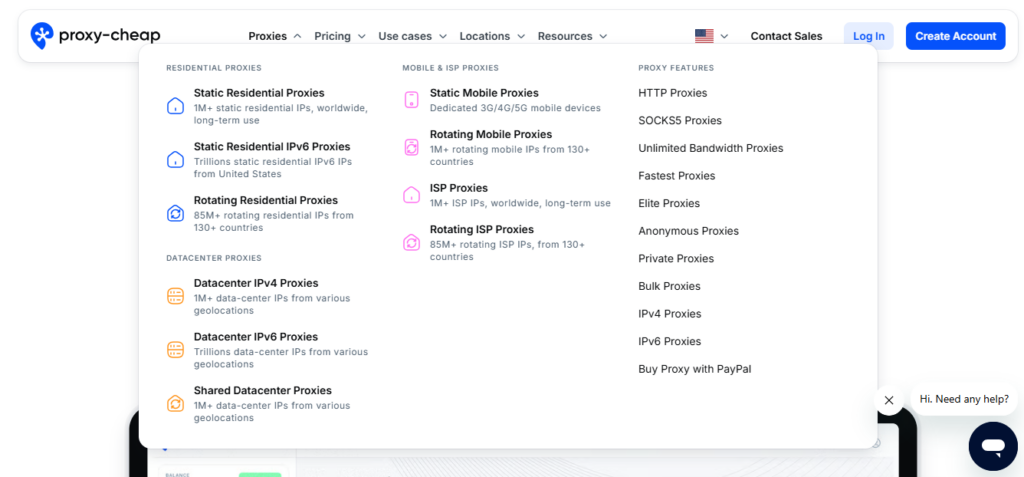Open the live chat bubble icon
This screenshot has height=477, width=1024.
992,445
